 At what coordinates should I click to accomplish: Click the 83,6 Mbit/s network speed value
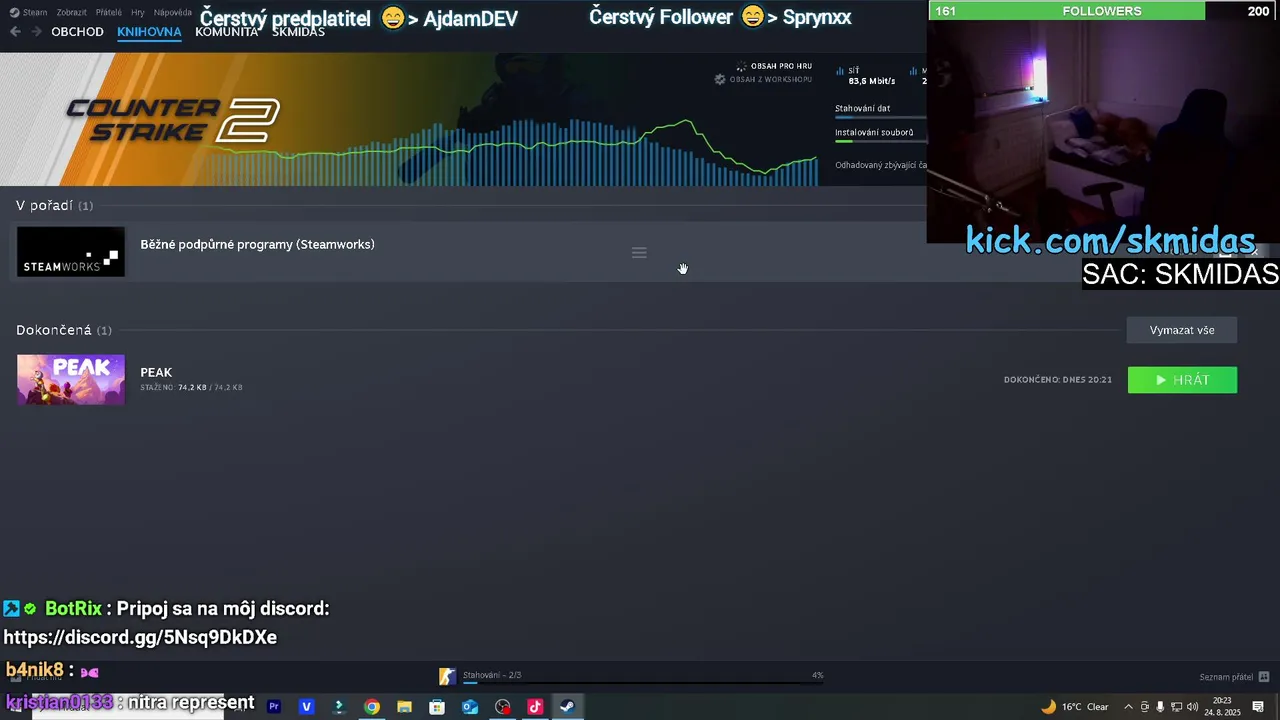click(871, 81)
